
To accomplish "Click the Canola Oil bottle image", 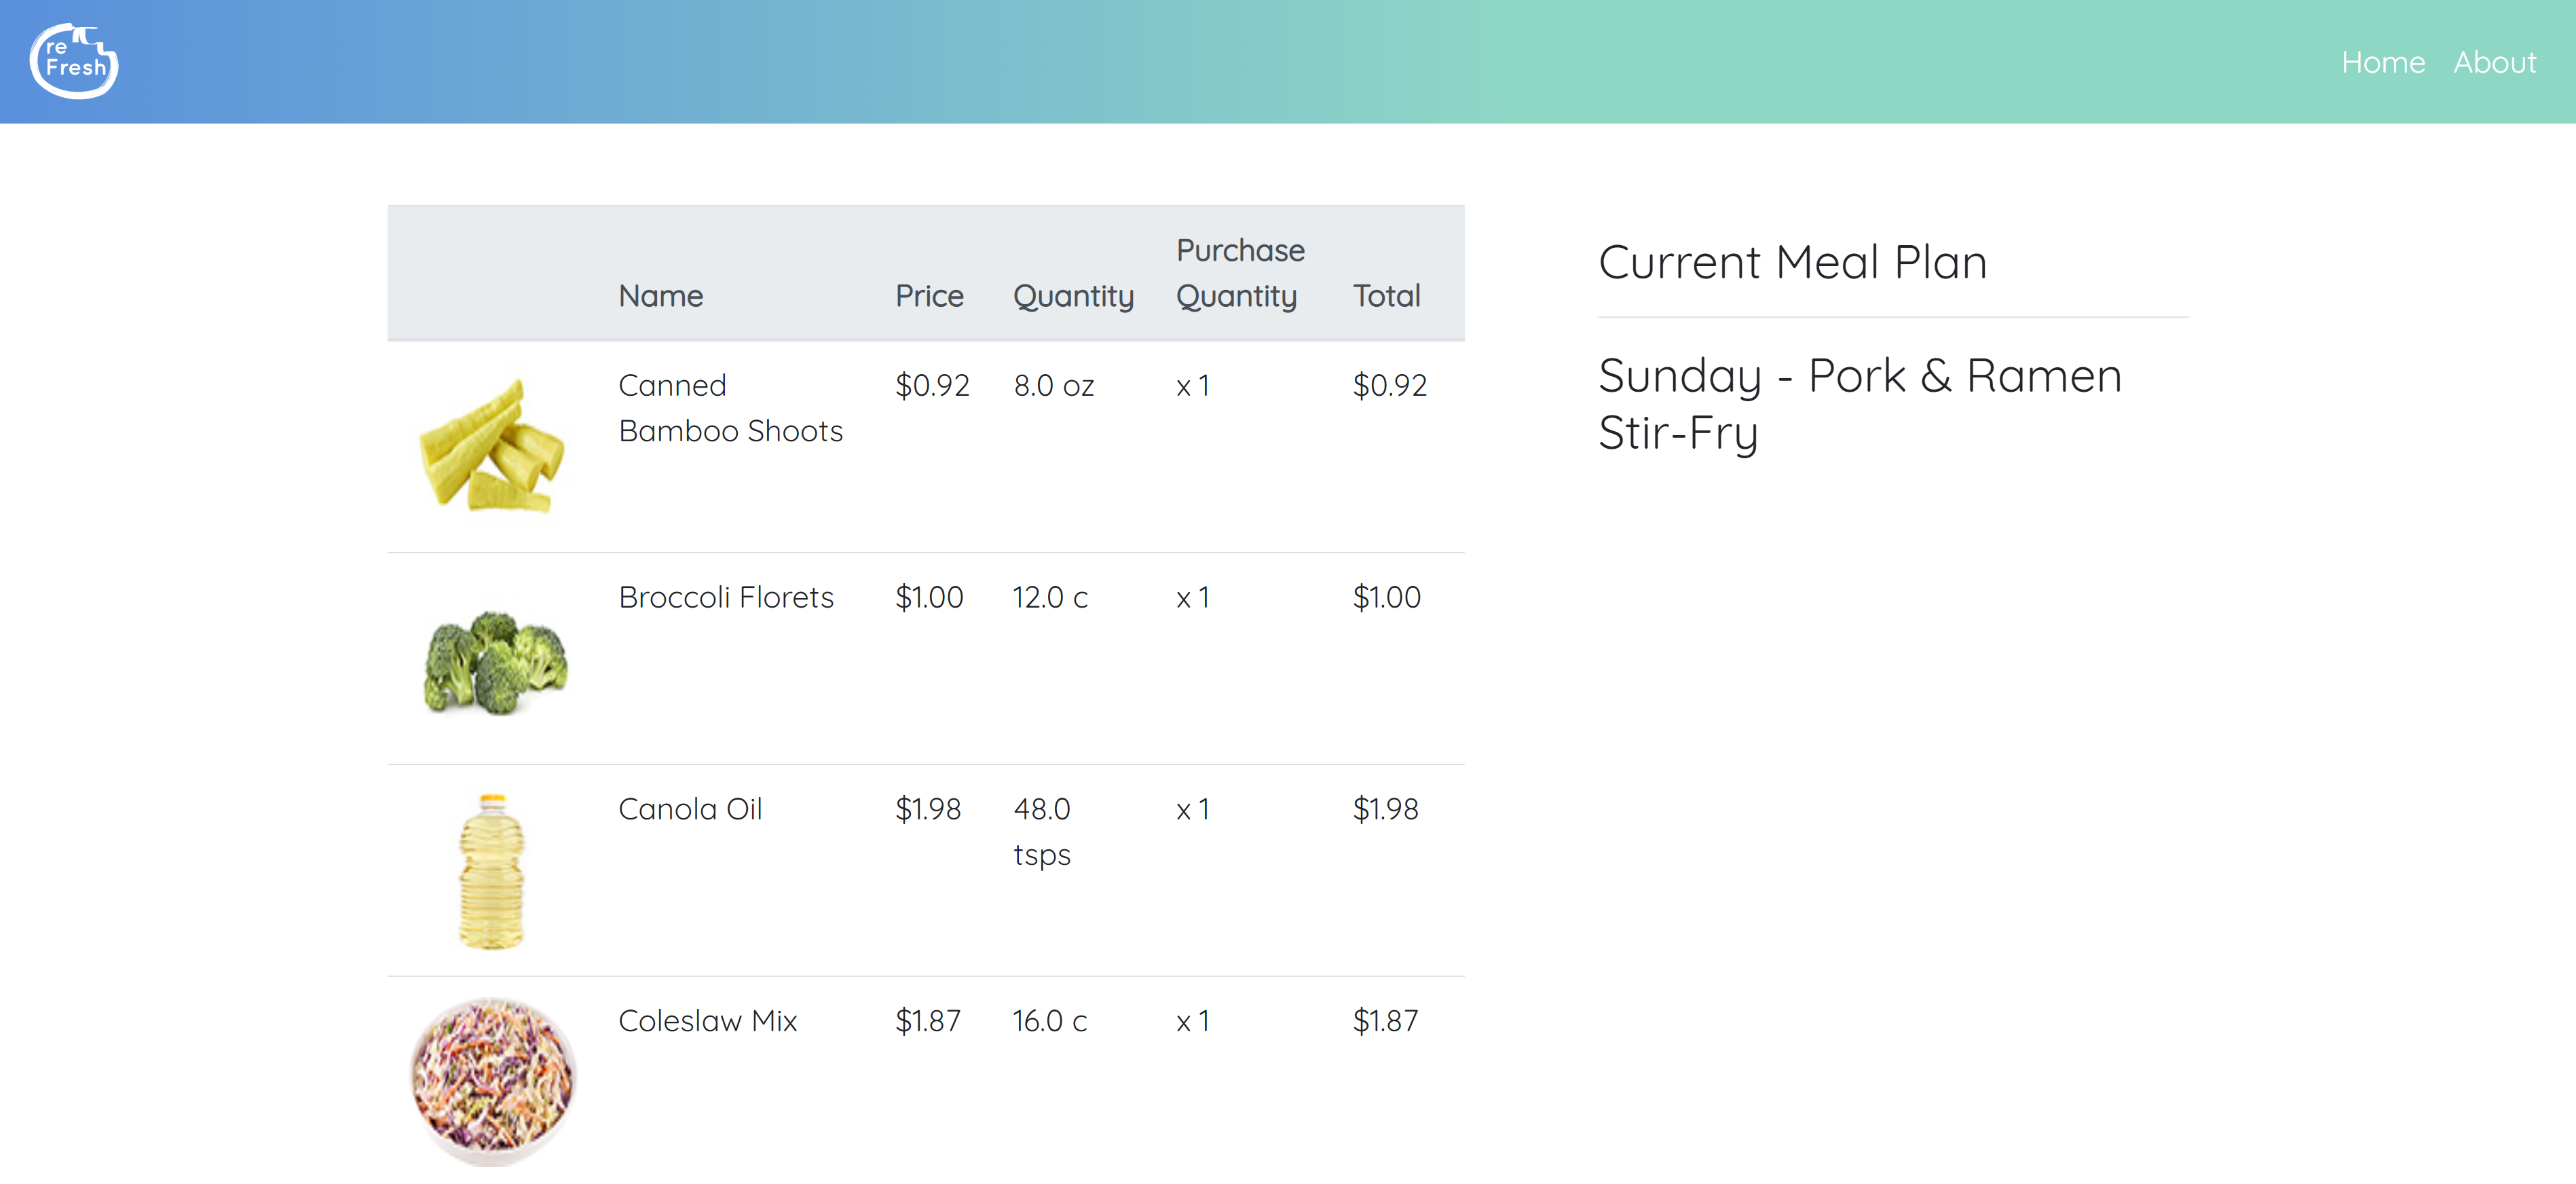I will (491, 870).
